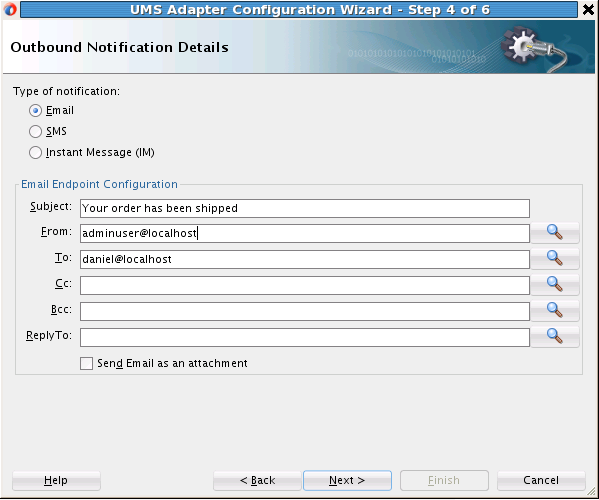Select the Email notification type
Screen dimensions: 599x500
click(x=35, y=111)
